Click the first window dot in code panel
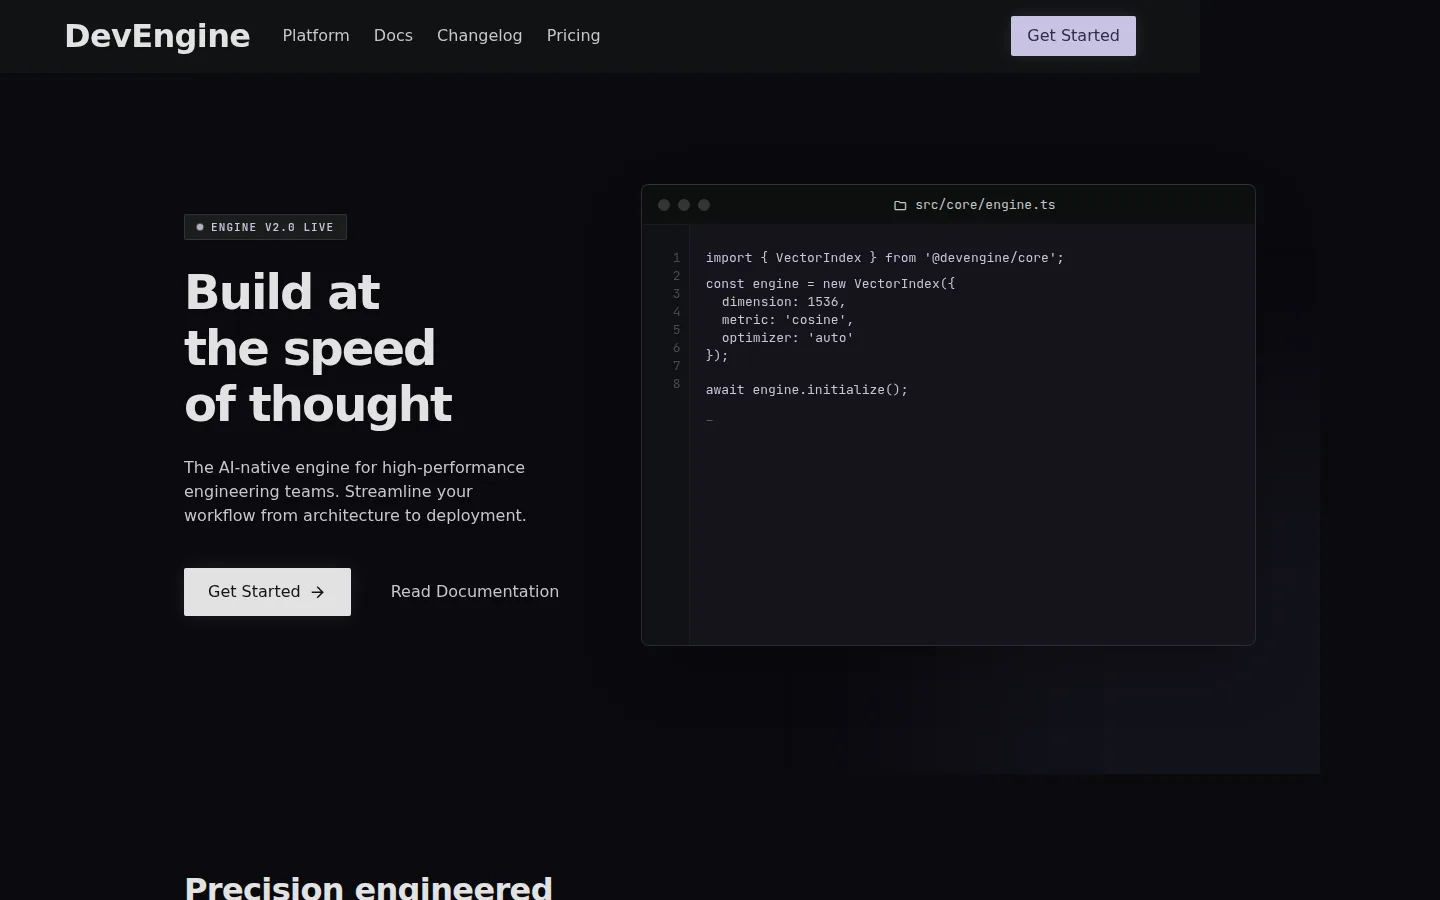The width and height of the screenshot is (1440, 900). coord(664,205)
